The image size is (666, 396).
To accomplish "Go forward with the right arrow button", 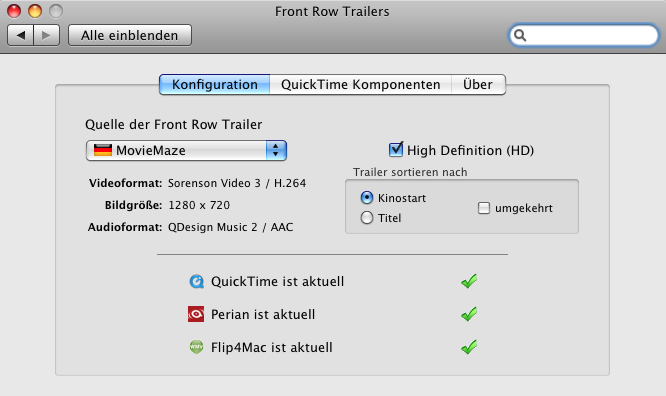I will (46, 35).
